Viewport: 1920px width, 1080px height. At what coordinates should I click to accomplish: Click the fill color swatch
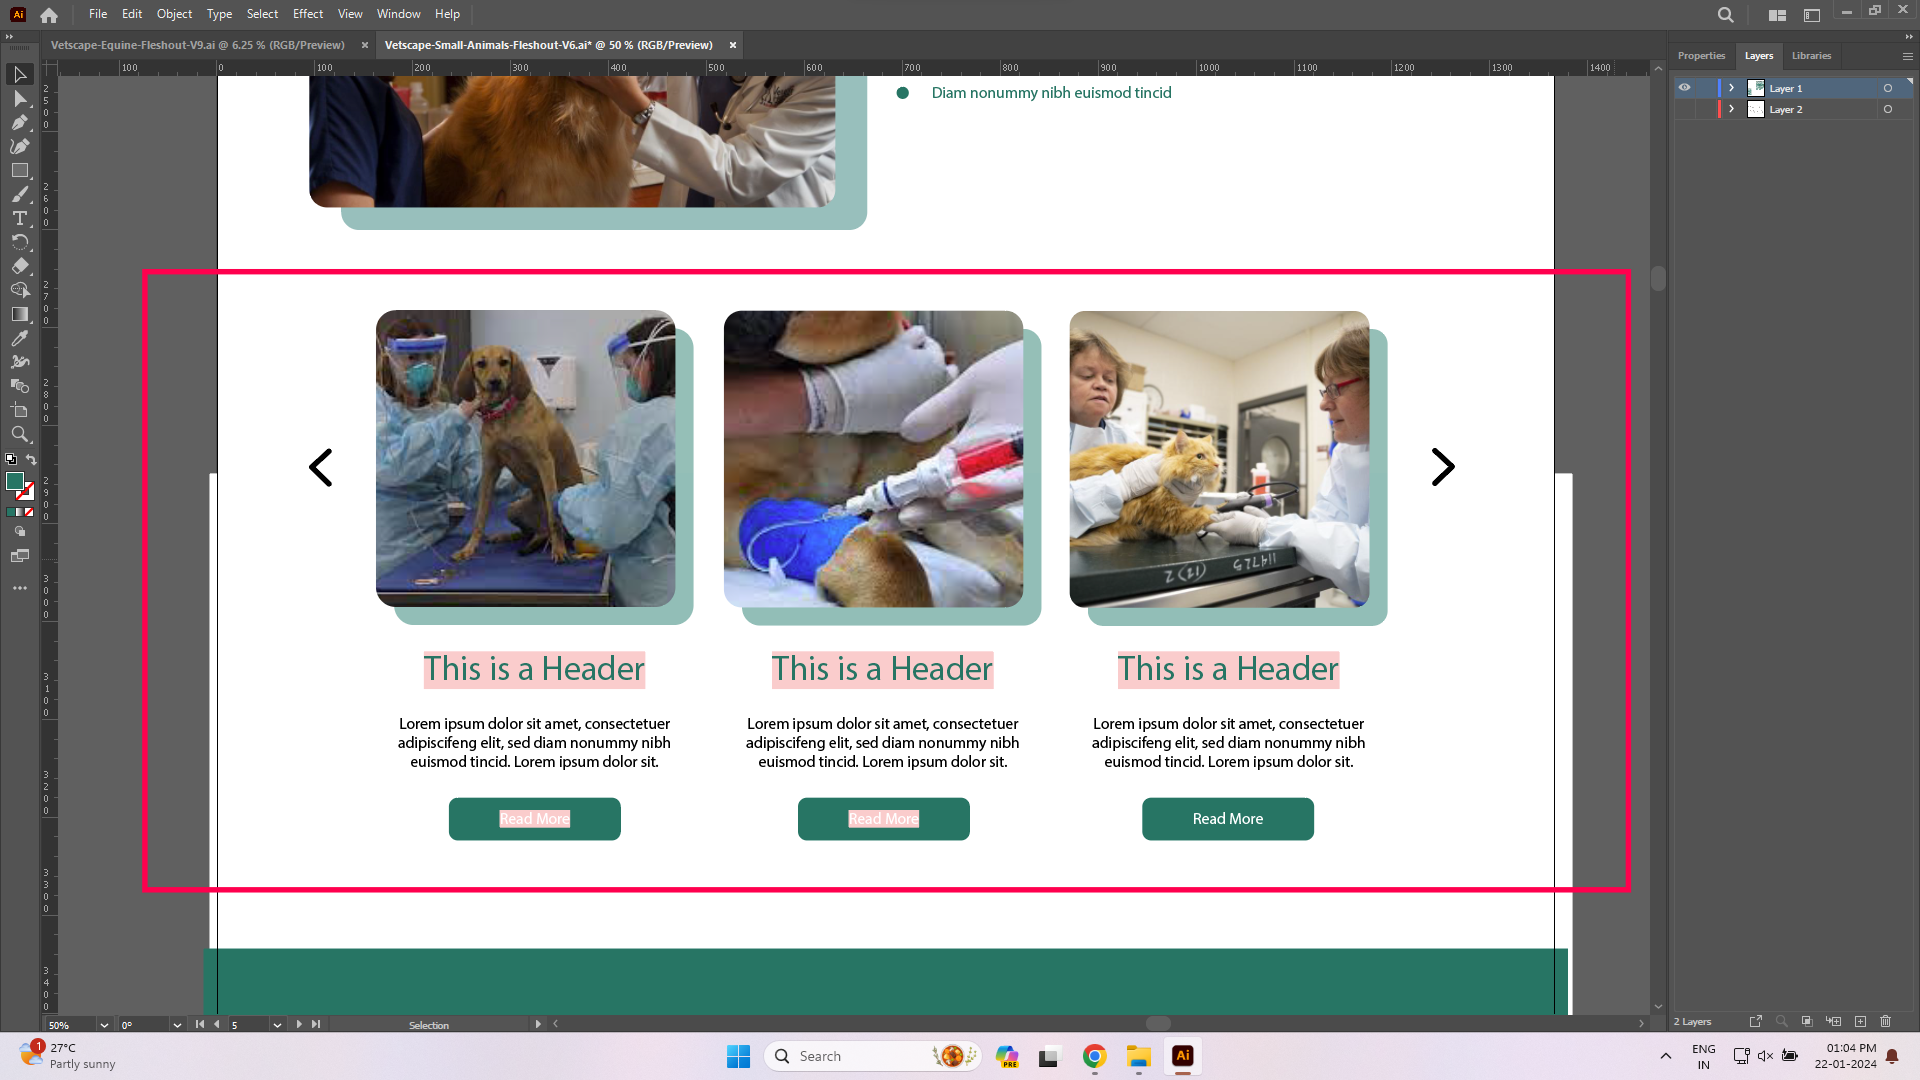point(15,482)
